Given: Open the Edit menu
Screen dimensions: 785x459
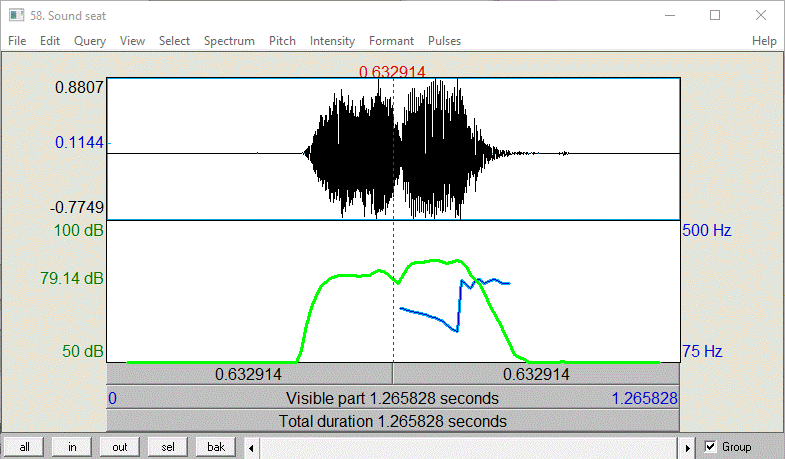Looking at the screenshot, I should coord(50,41).
